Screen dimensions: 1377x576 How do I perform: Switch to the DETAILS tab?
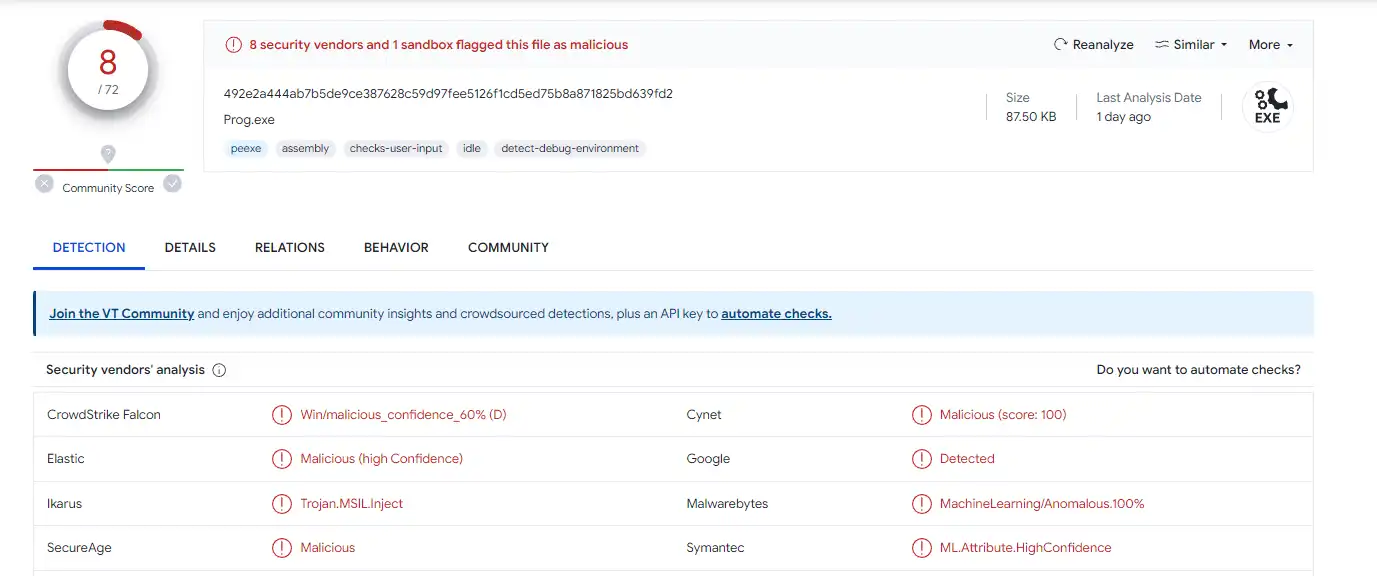click(x=190, y=248)
